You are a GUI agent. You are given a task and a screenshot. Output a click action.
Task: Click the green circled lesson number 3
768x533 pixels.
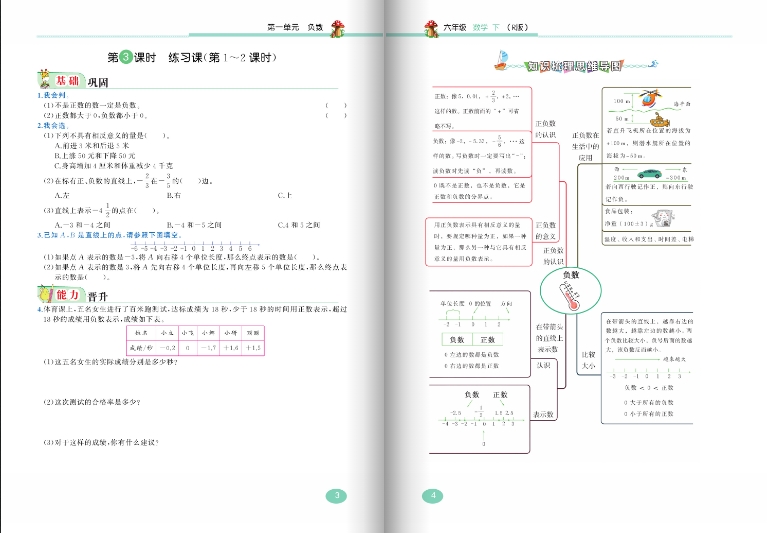pos(125,58)
